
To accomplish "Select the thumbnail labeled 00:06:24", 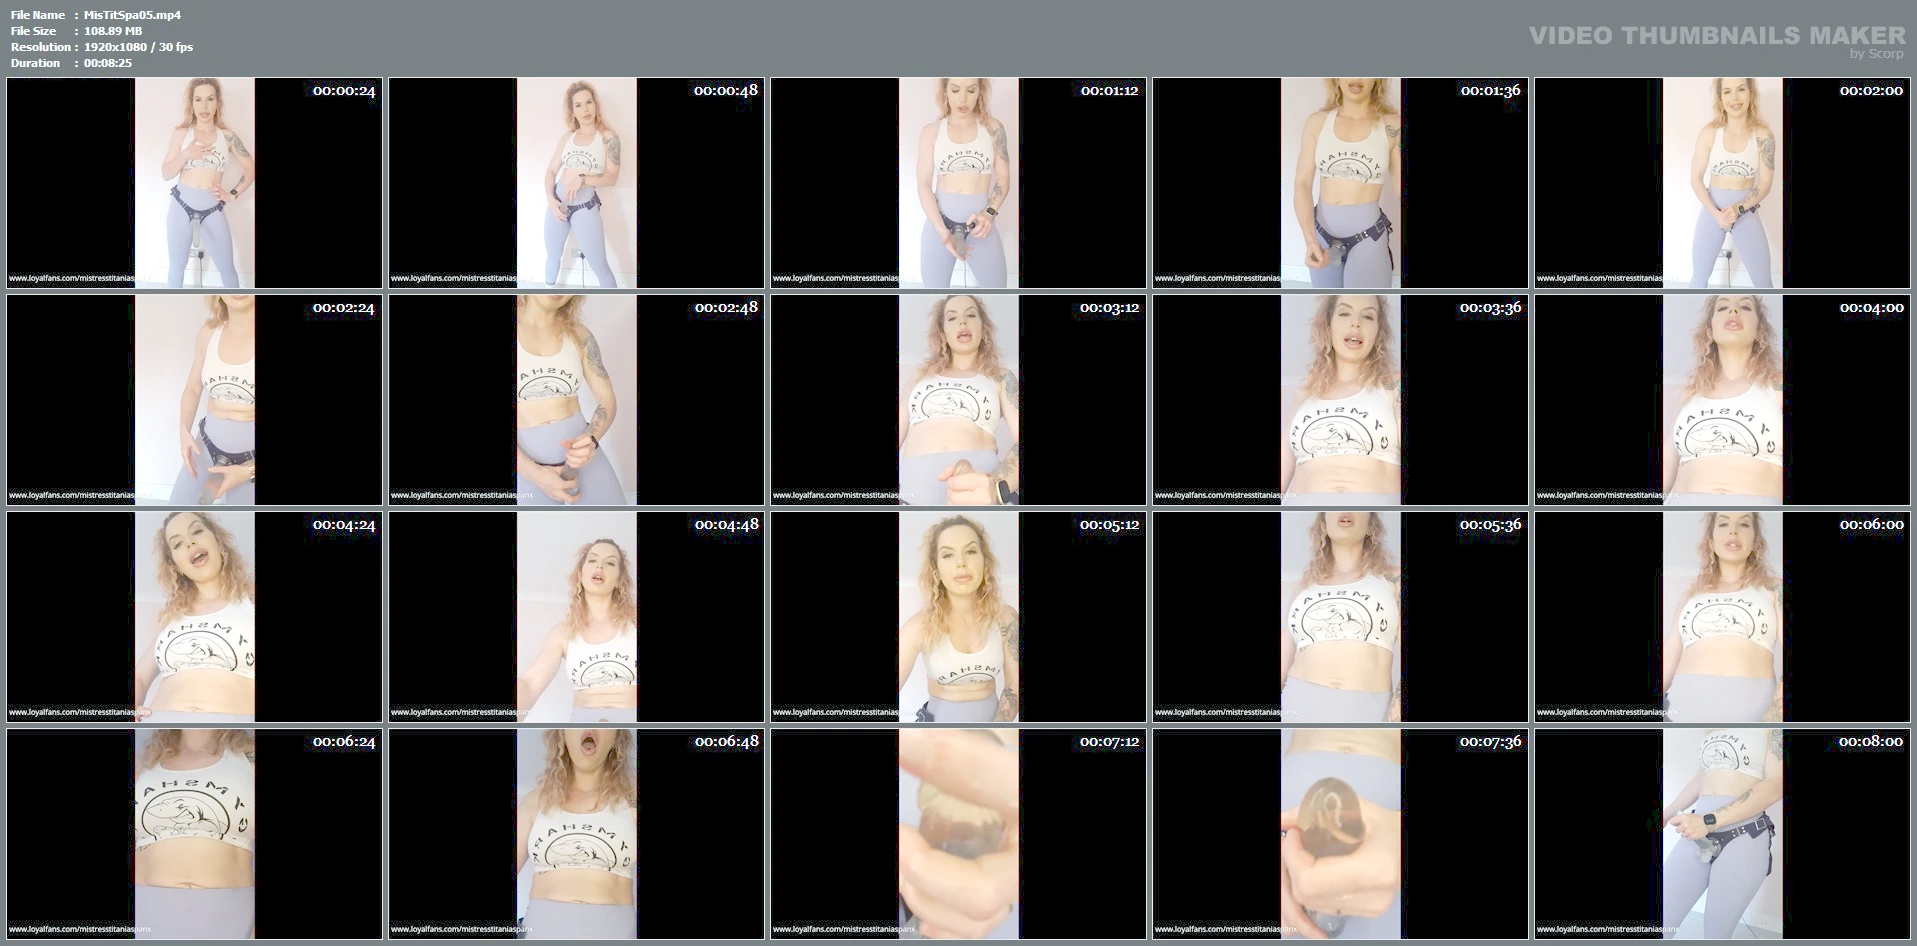I will 195,834.
